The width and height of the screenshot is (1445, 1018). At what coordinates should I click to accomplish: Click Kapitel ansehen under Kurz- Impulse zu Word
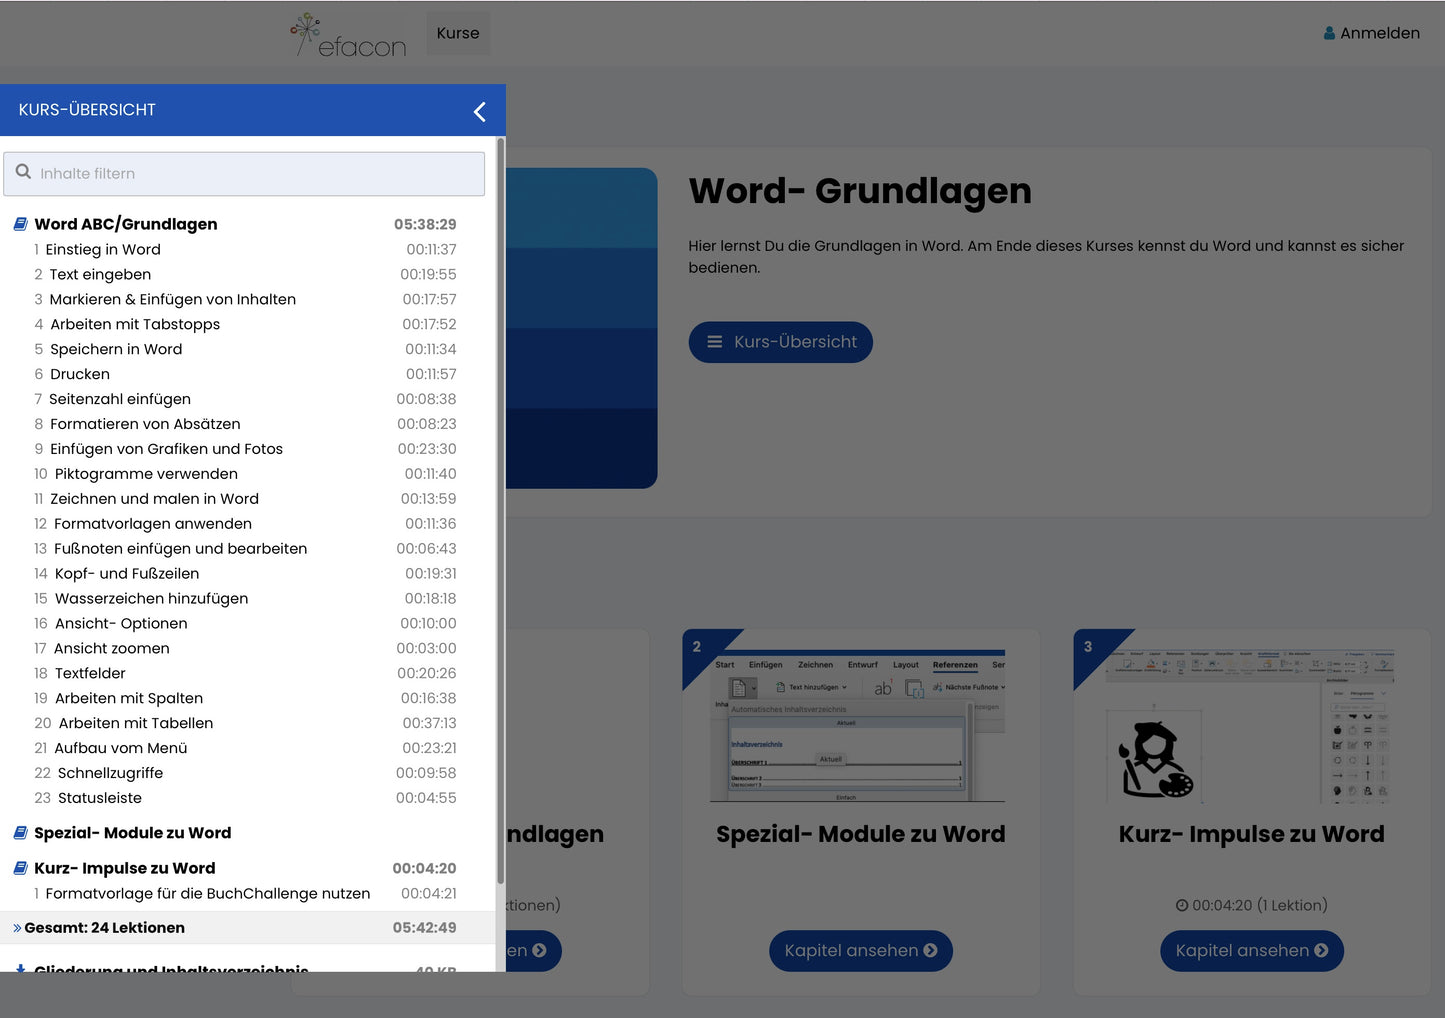[1251, 951]
